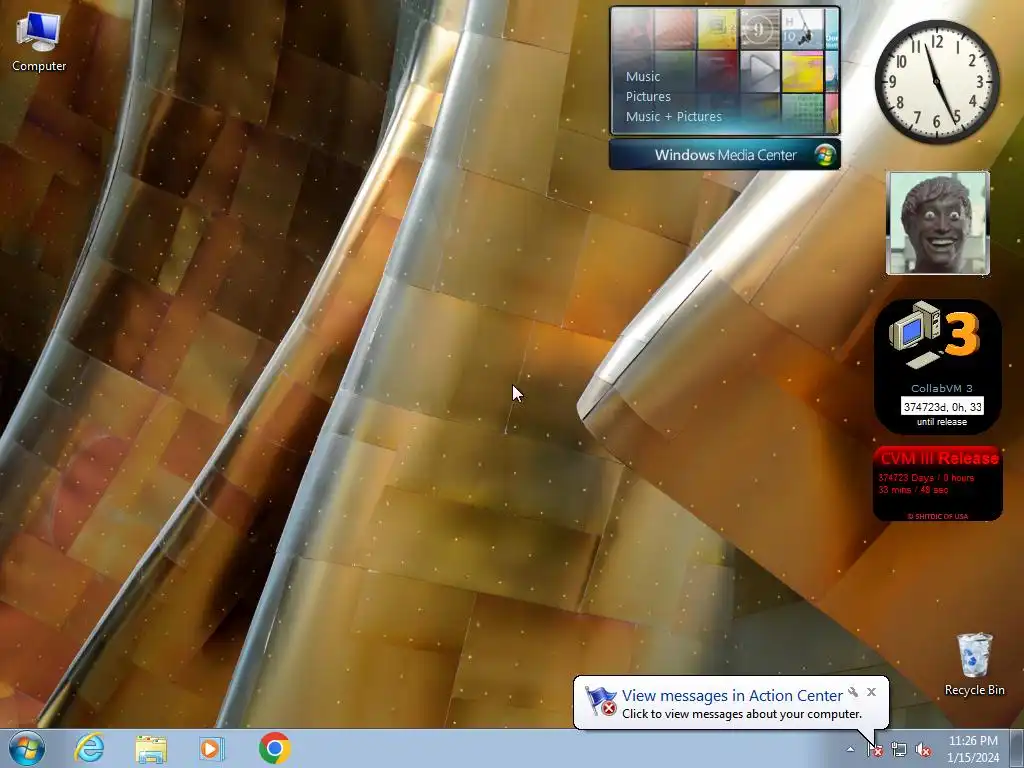Image resolution: width=1024 pixels, height=768 pixels.
Task: Click the Windows Start orb
Action: 27,748
